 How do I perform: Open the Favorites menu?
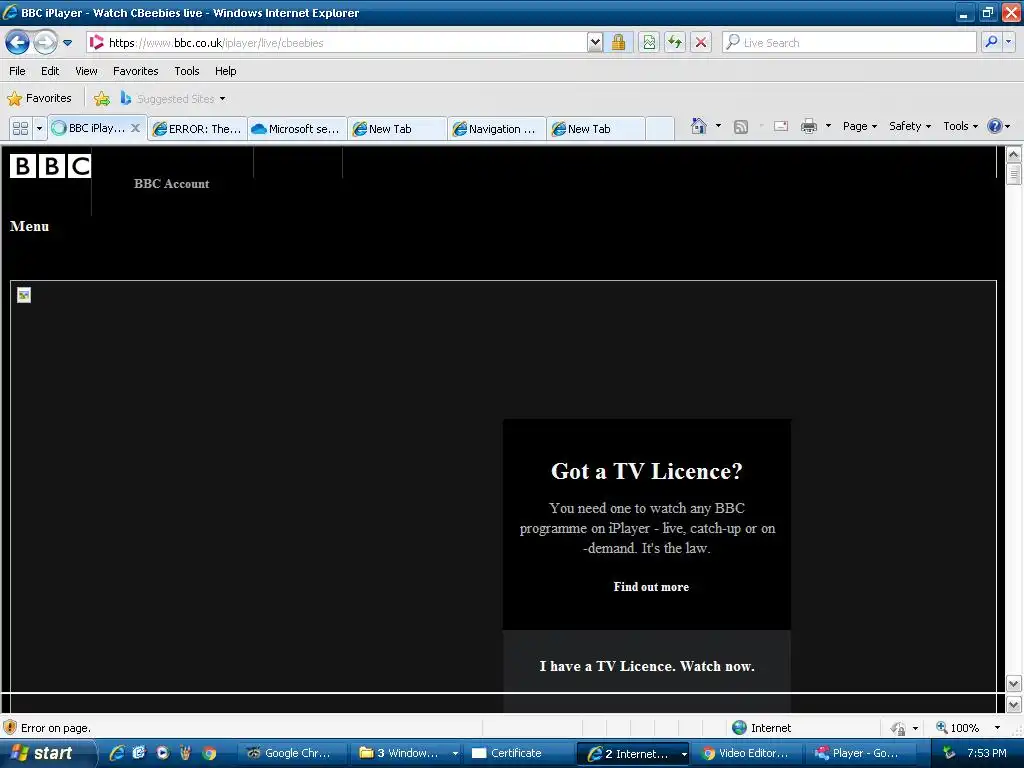(x=136, y=71)
